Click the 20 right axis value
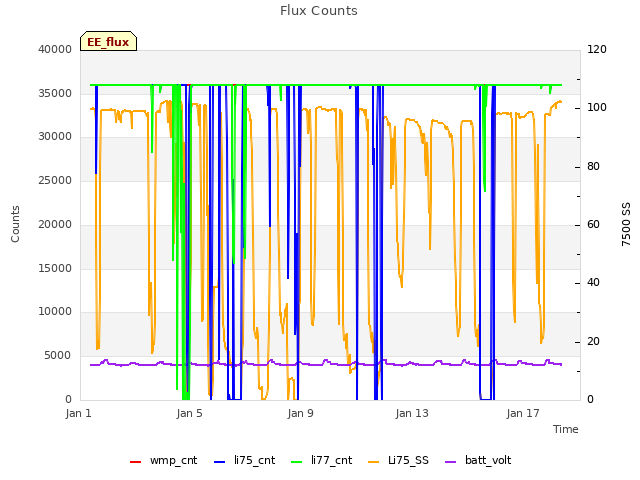This screenshot has height=480, width=640. point(593,342)
